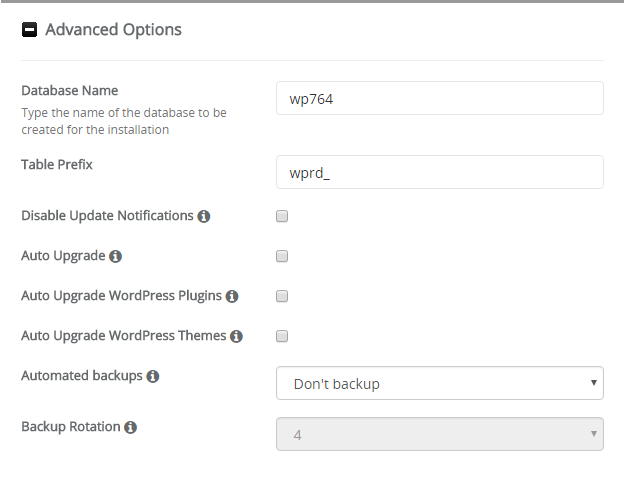The width and height of the screenshot is (626, 495).
Task: Check Auto Upgrade WordPress Themes box
Action: point(282,336)
